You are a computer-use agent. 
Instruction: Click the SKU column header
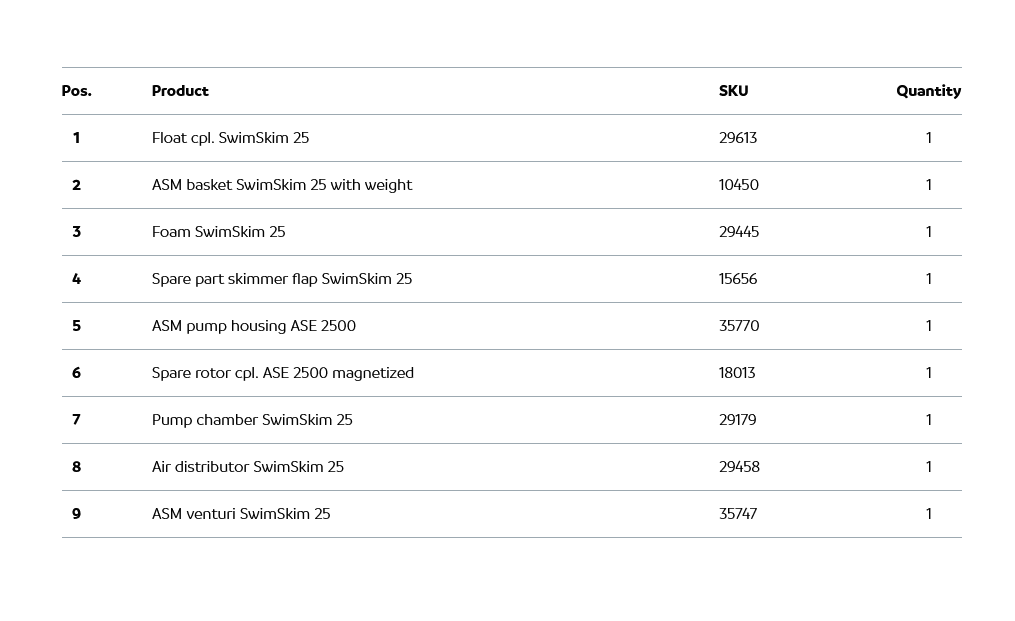coord(733,91)
